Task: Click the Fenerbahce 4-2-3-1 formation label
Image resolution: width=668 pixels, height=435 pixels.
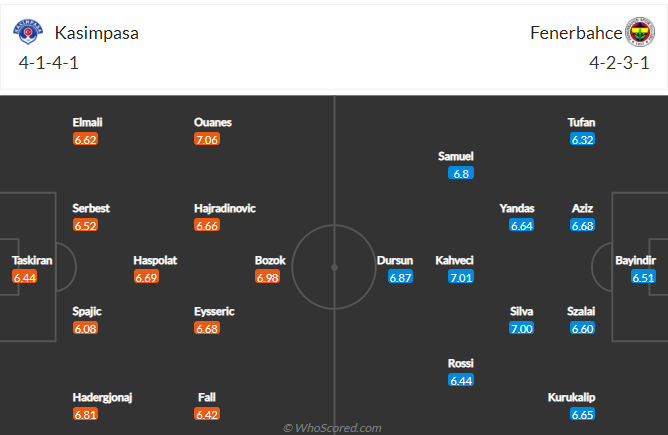Action: coord(619,63)
